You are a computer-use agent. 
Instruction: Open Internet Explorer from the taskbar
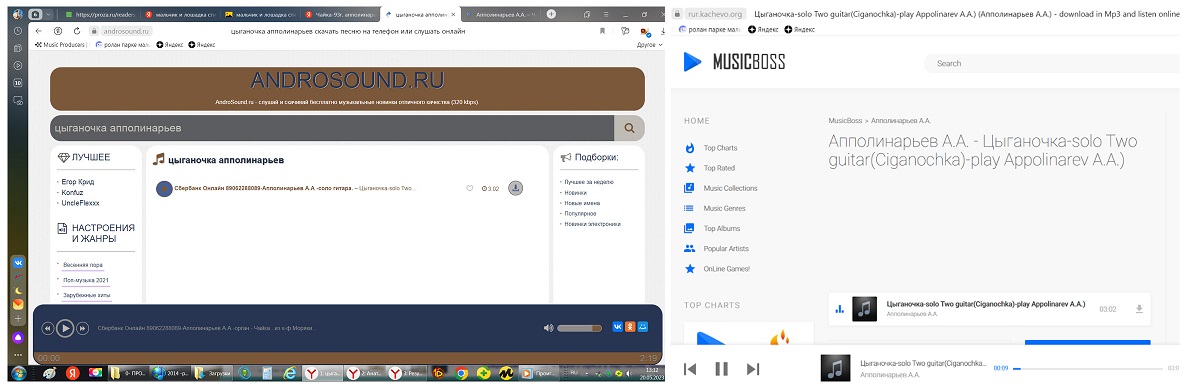(288, 373)
